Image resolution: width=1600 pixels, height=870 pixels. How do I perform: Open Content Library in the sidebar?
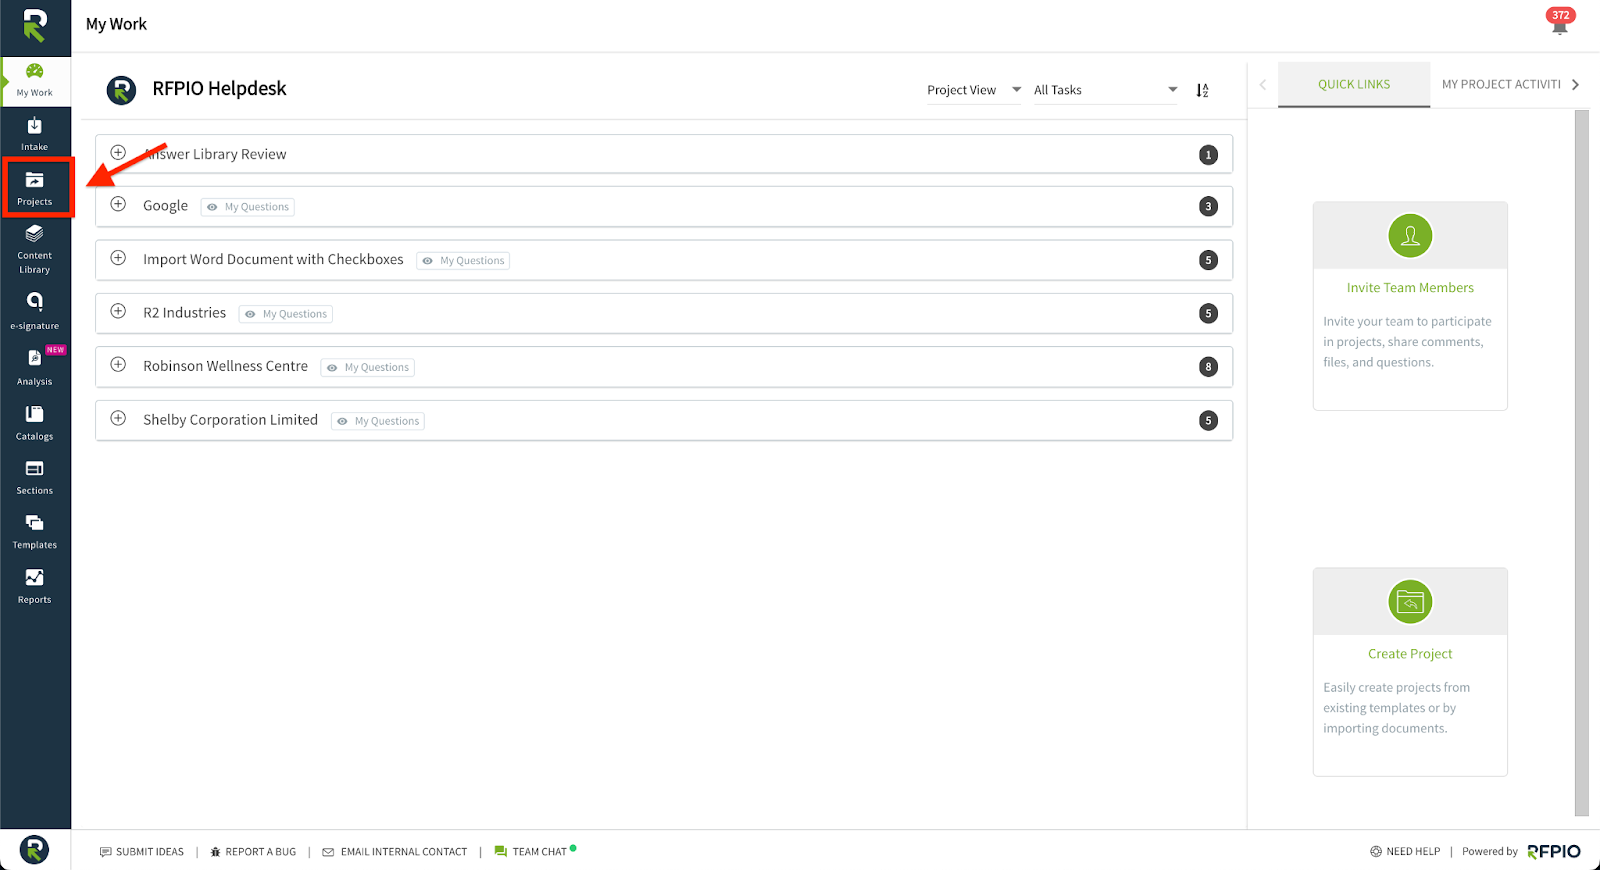(34, 249)
